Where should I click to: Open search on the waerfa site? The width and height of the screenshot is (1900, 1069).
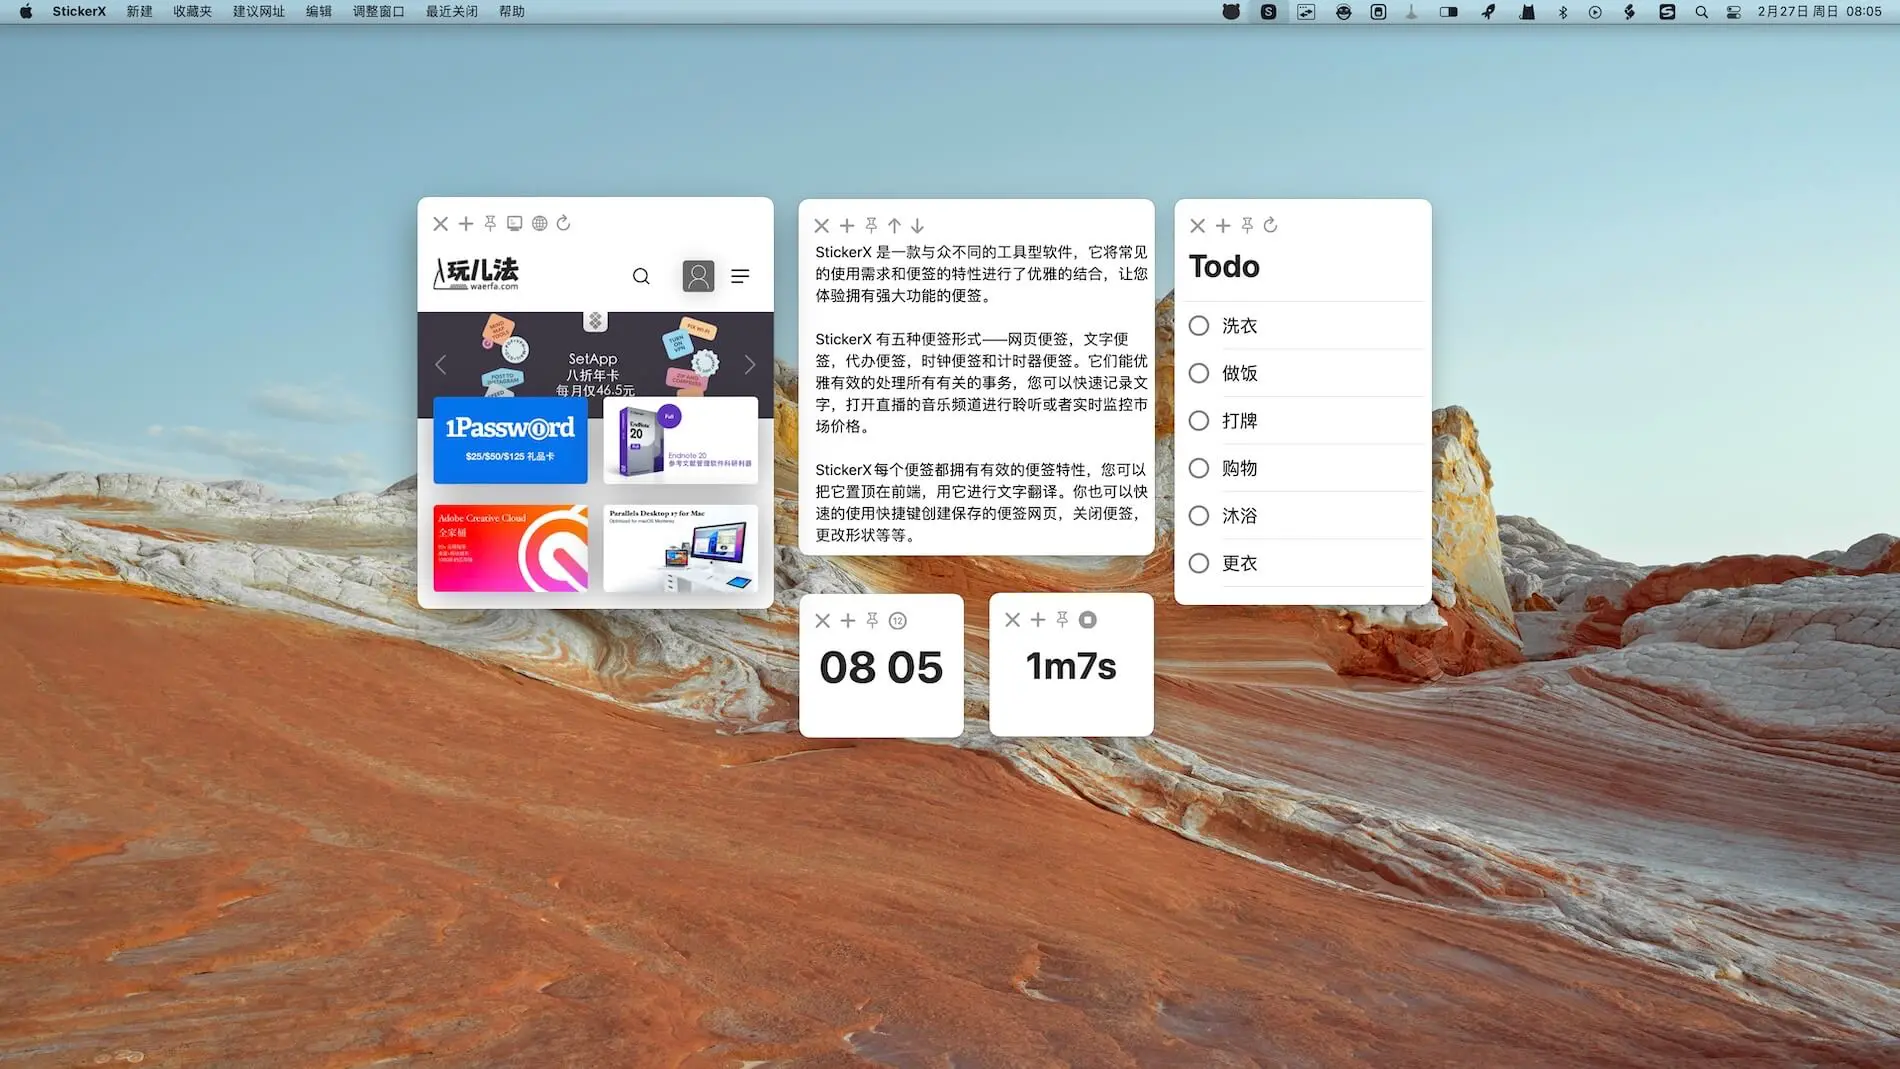coord(641,276)
